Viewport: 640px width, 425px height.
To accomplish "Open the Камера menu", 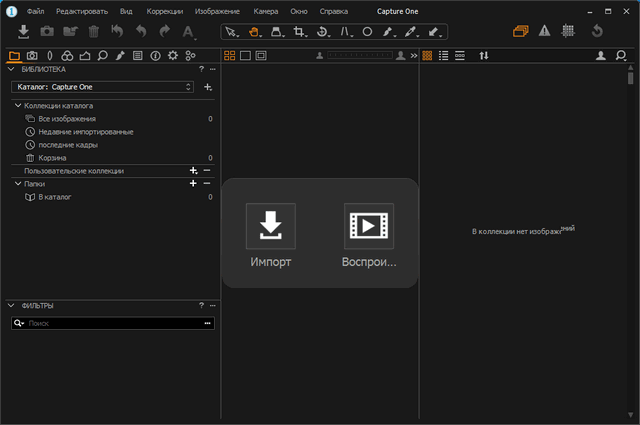I will click(266, 10).
